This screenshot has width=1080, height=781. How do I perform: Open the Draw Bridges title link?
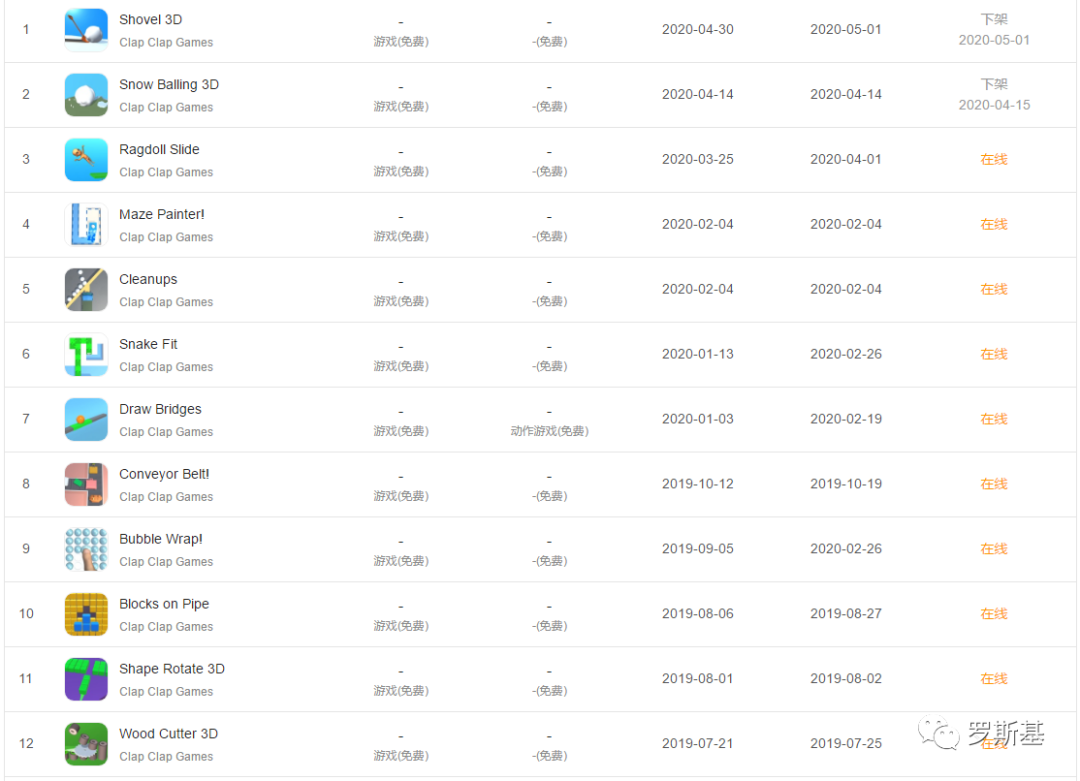coord(160,409)
